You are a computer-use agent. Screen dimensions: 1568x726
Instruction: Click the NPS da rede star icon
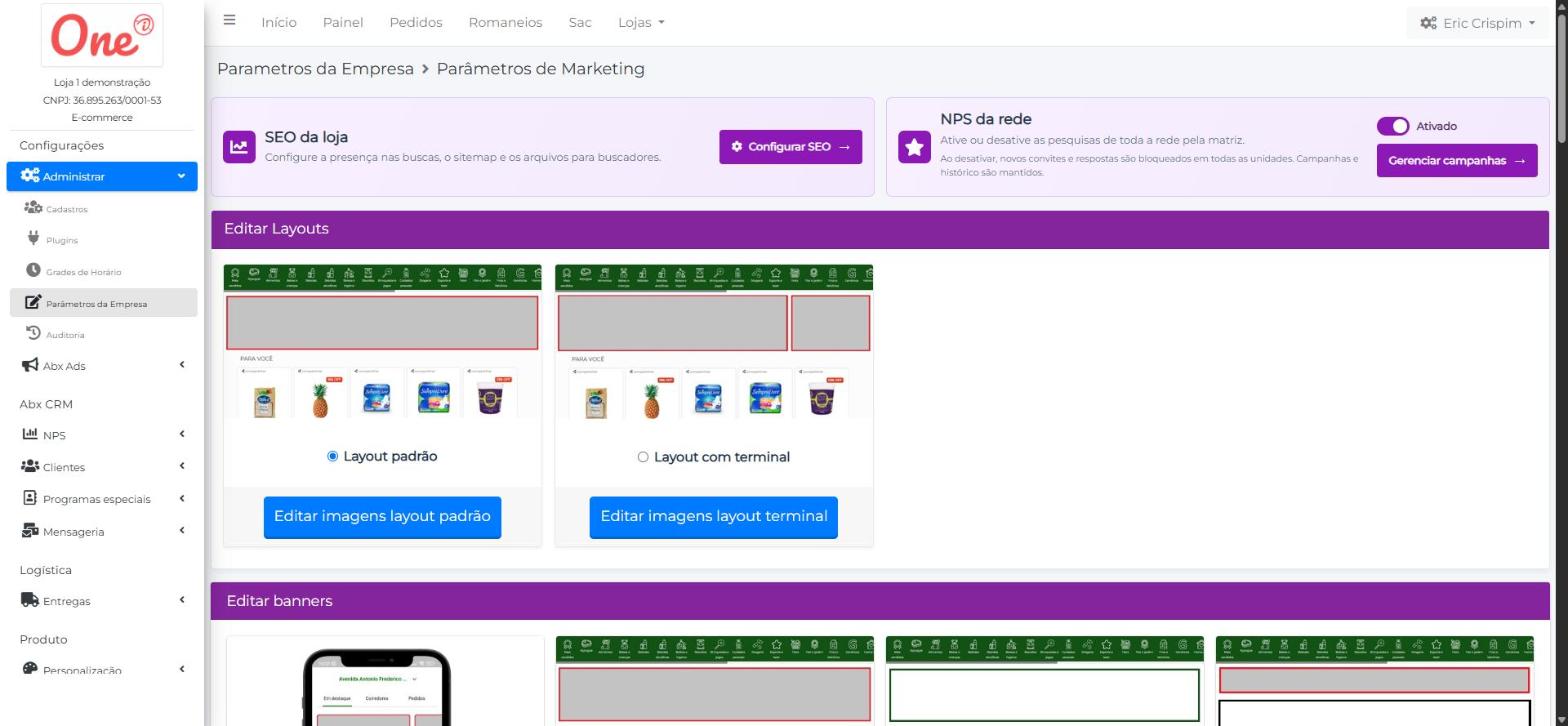(914, 147)
